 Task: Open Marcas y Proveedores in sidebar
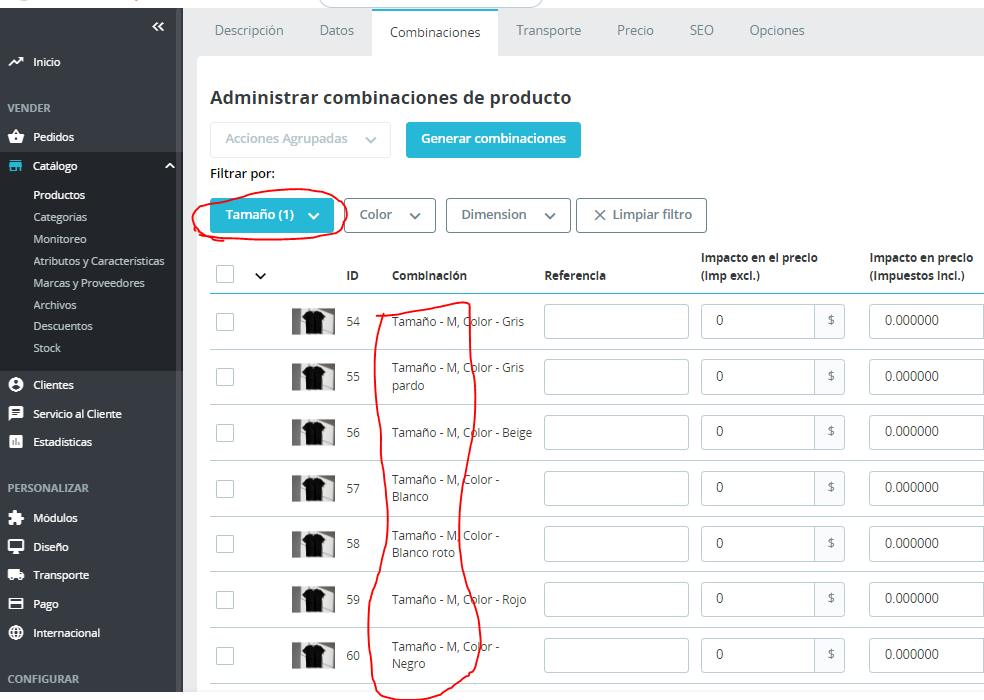[88, 283]
